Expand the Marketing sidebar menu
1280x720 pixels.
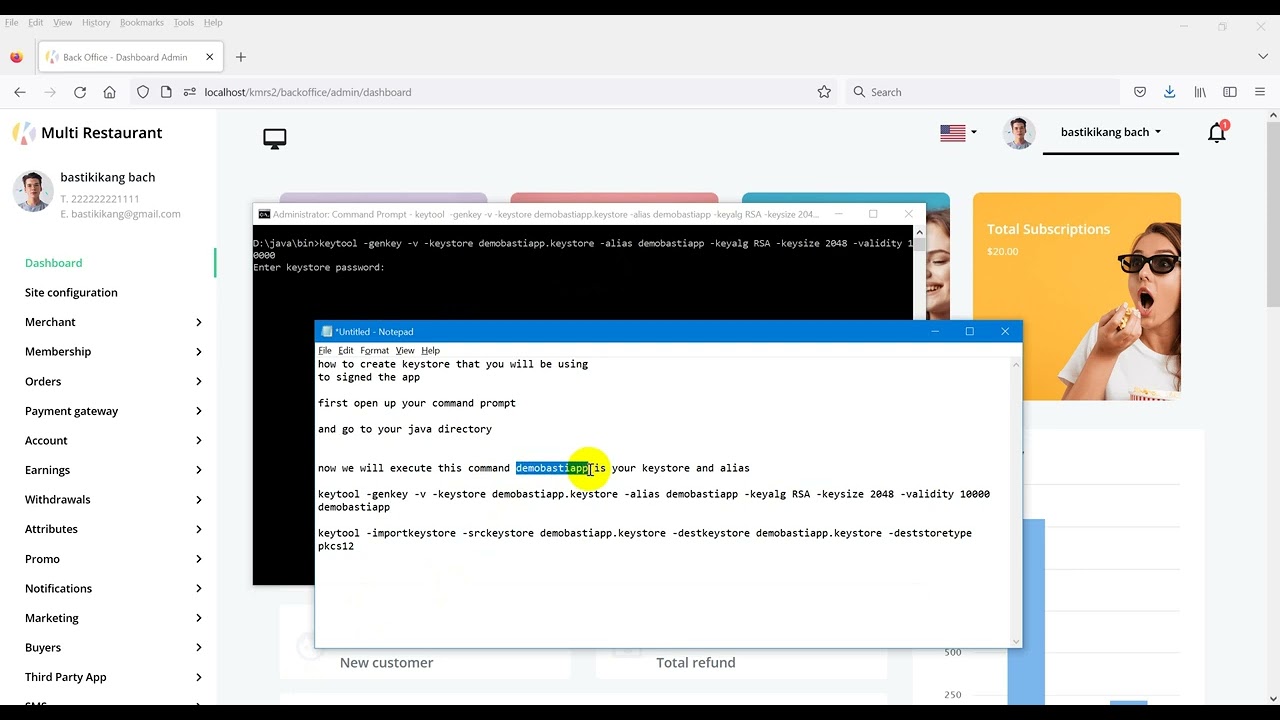tap(113, 618)
